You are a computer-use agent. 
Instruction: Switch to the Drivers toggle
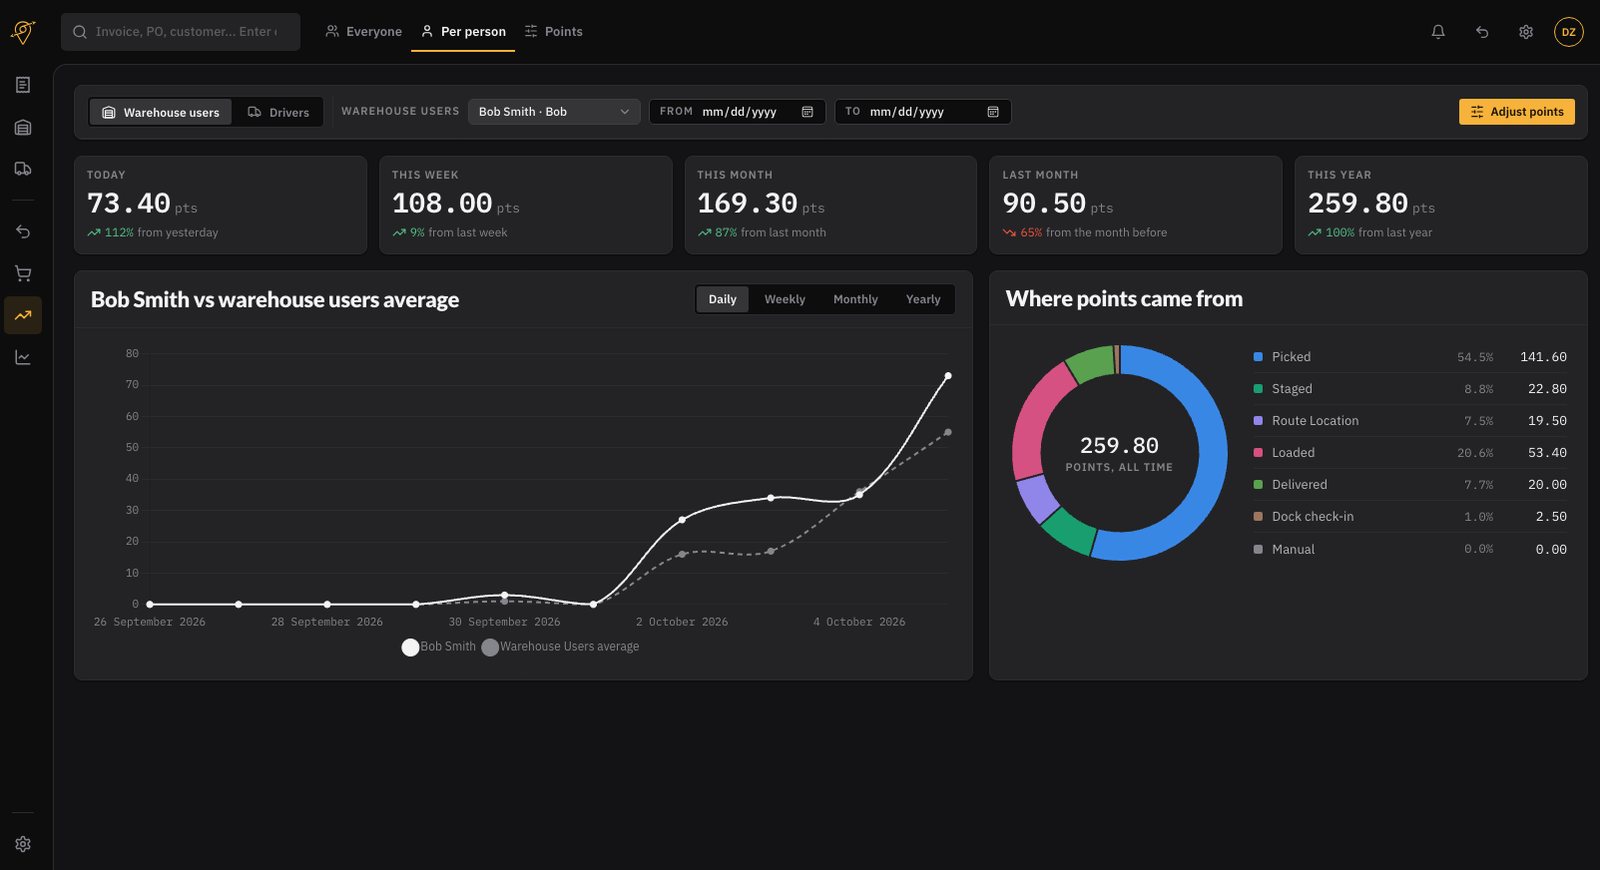pos(278,112)
